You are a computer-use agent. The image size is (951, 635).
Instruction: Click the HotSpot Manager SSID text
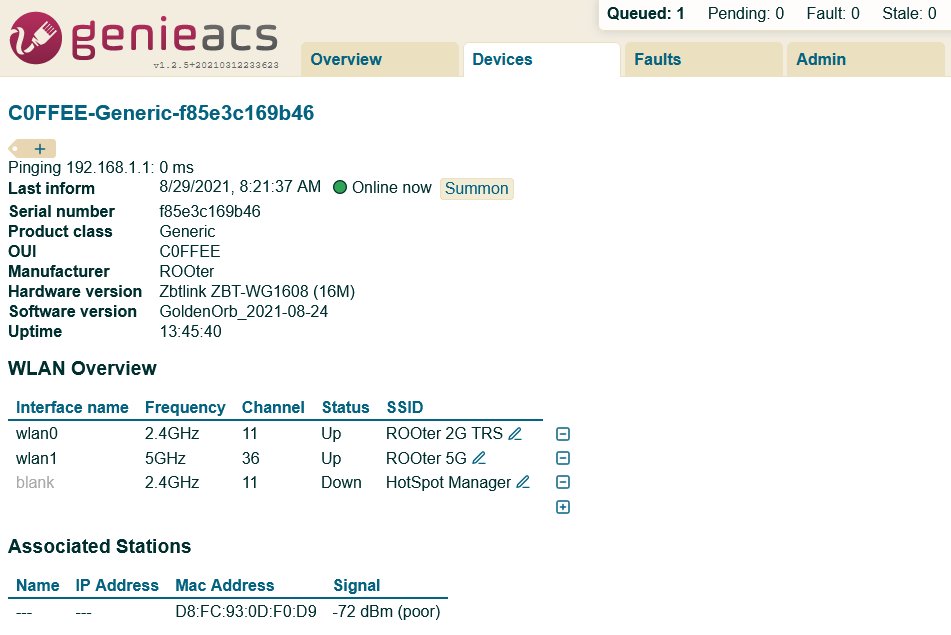coord(449,482)
